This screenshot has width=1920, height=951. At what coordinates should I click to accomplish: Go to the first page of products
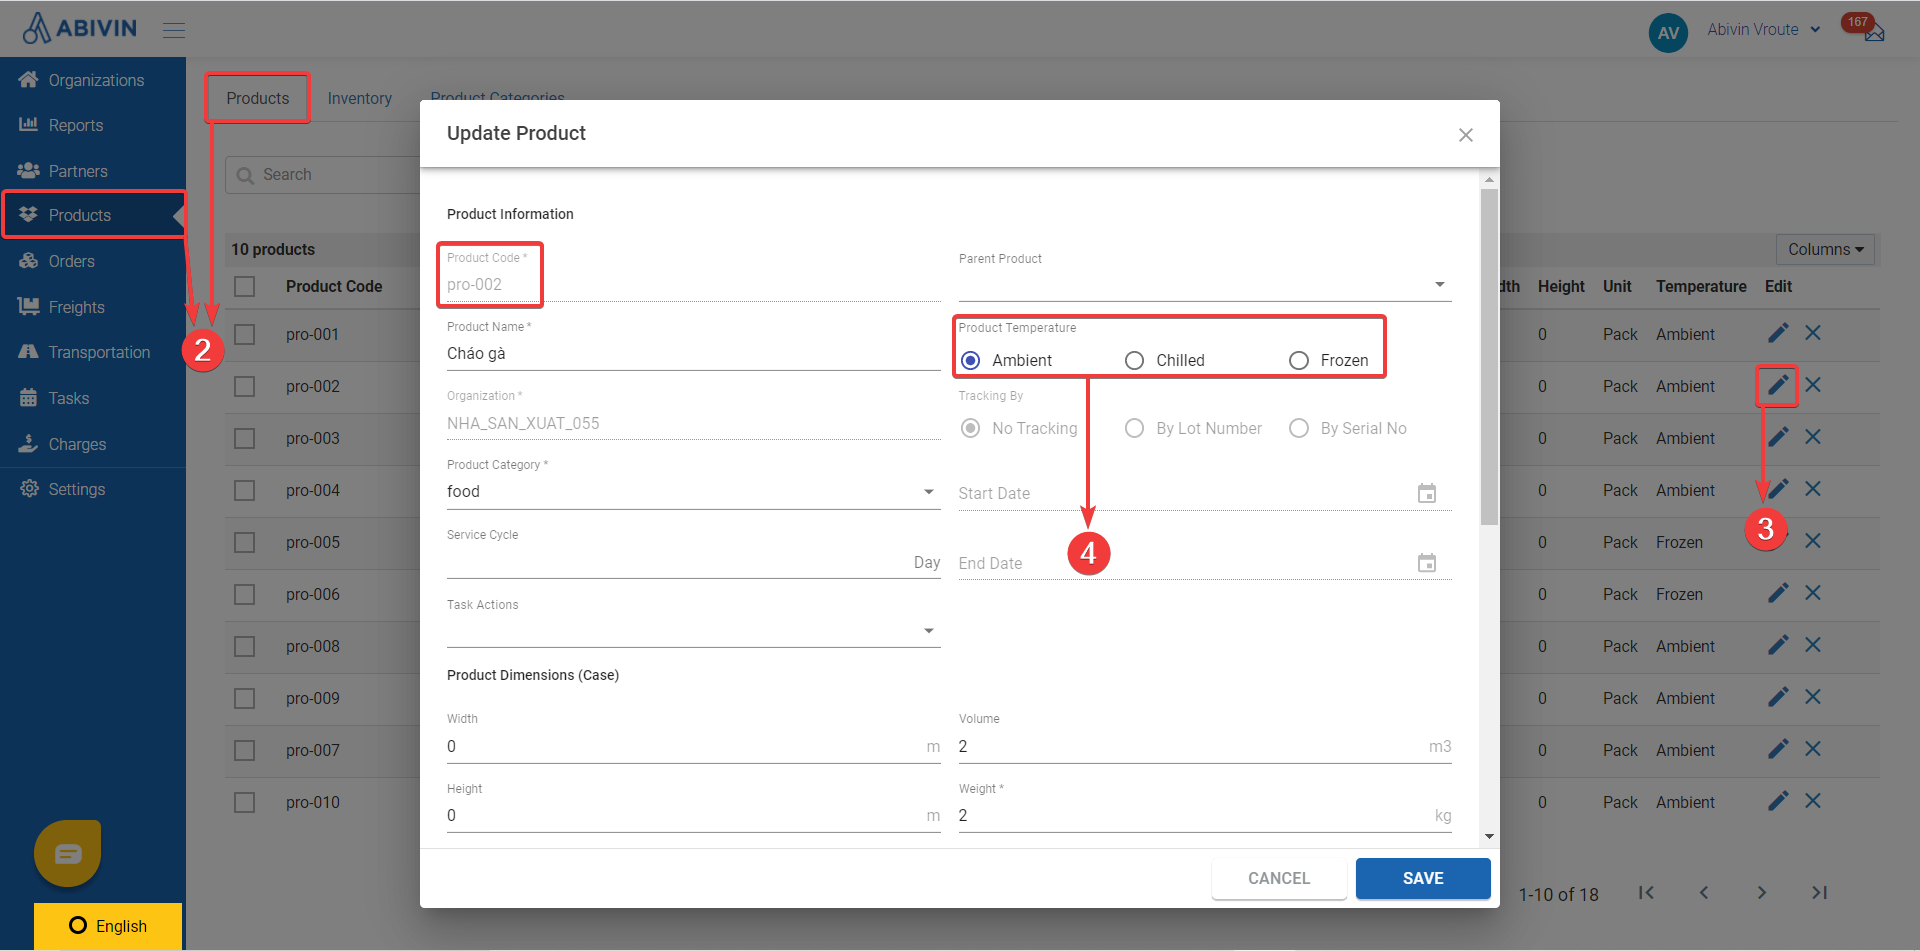coord(1646,893)
